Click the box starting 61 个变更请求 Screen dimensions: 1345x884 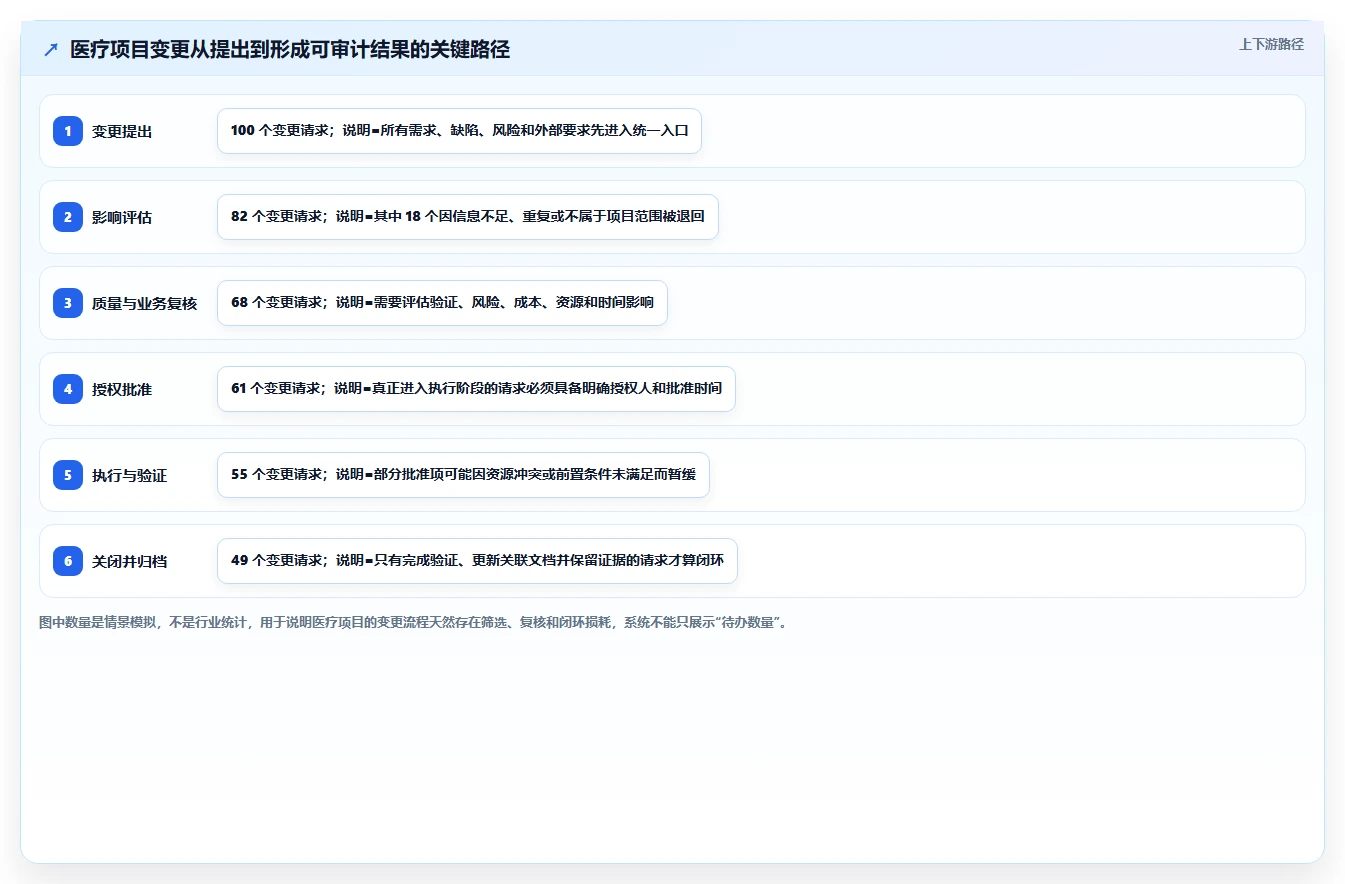point(476,389)
